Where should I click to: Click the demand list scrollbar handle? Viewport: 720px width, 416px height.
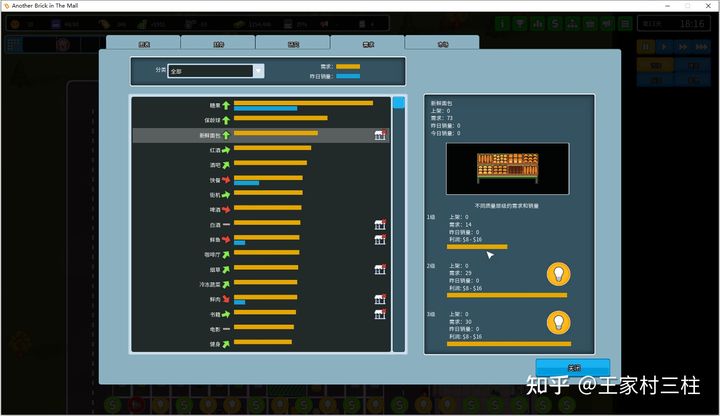(398, 102)
